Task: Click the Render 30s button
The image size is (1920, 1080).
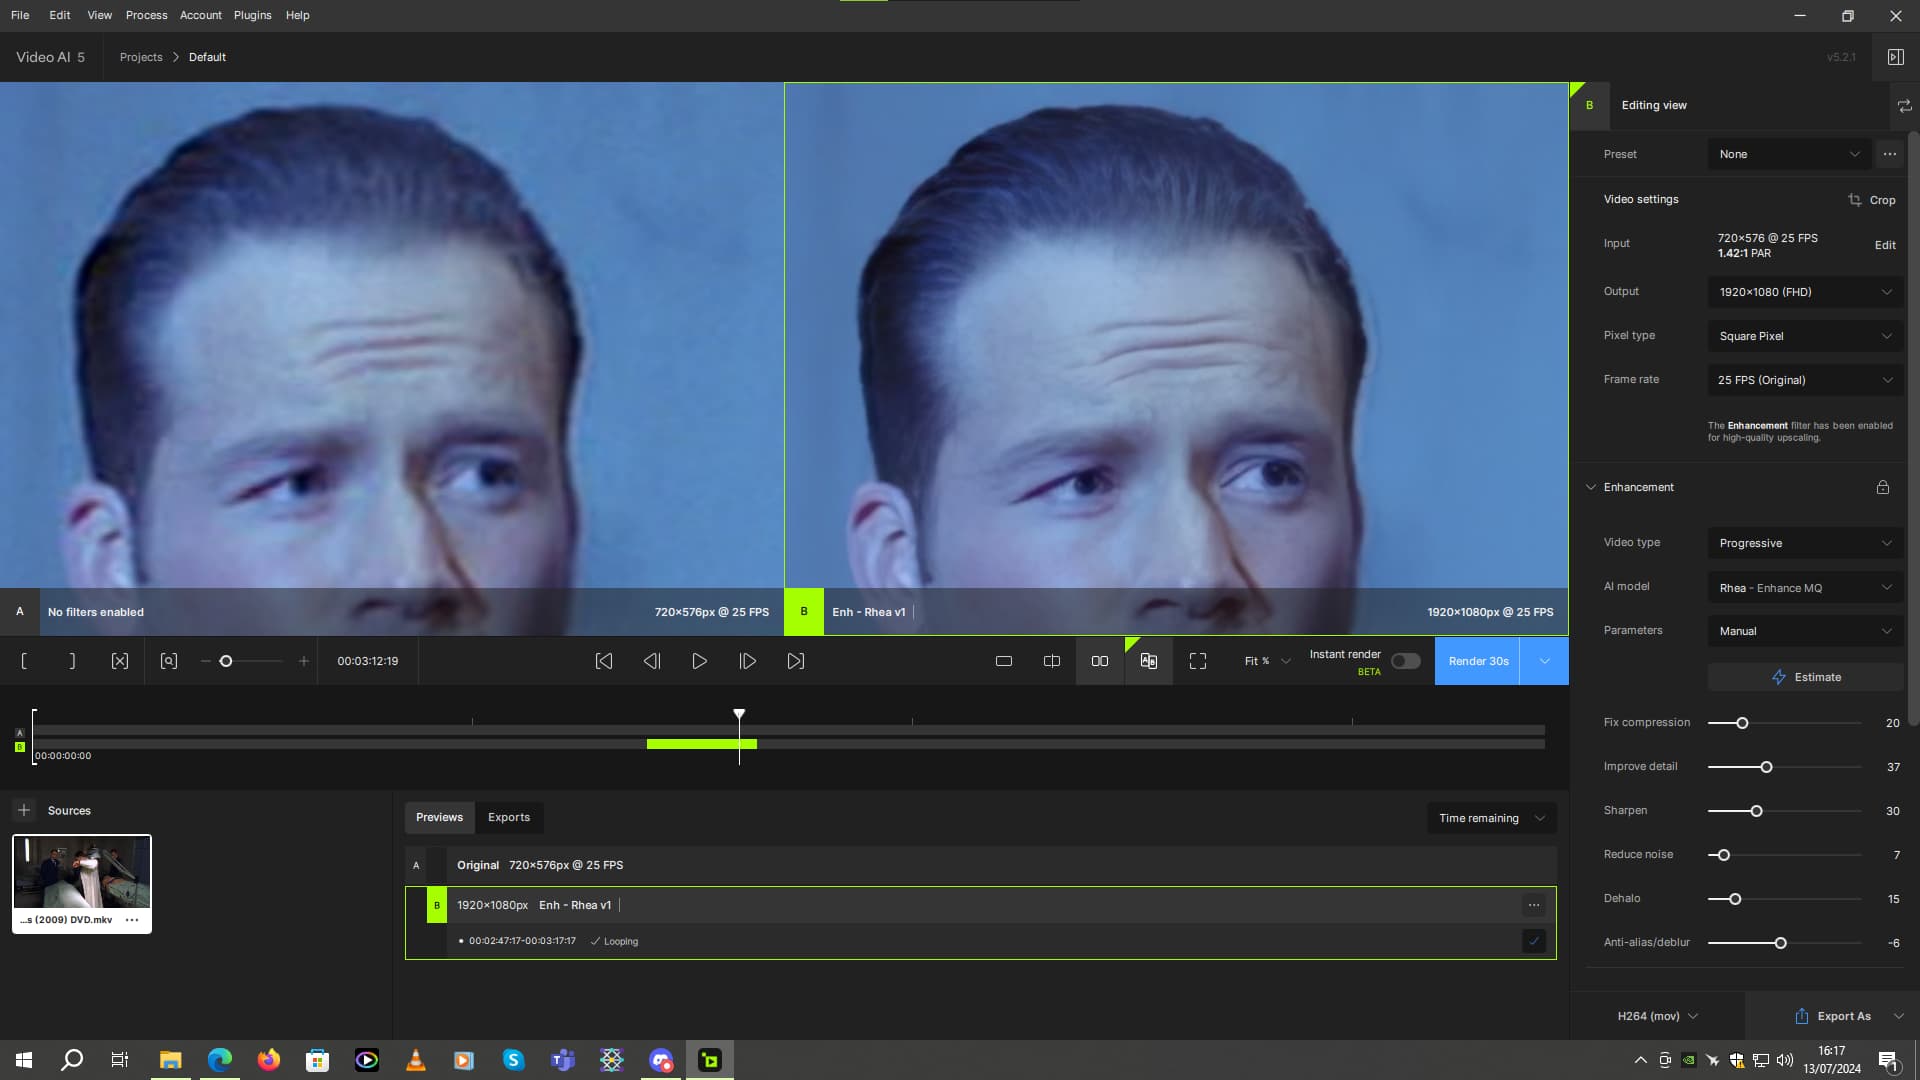Action: (x=1478, y=661)
